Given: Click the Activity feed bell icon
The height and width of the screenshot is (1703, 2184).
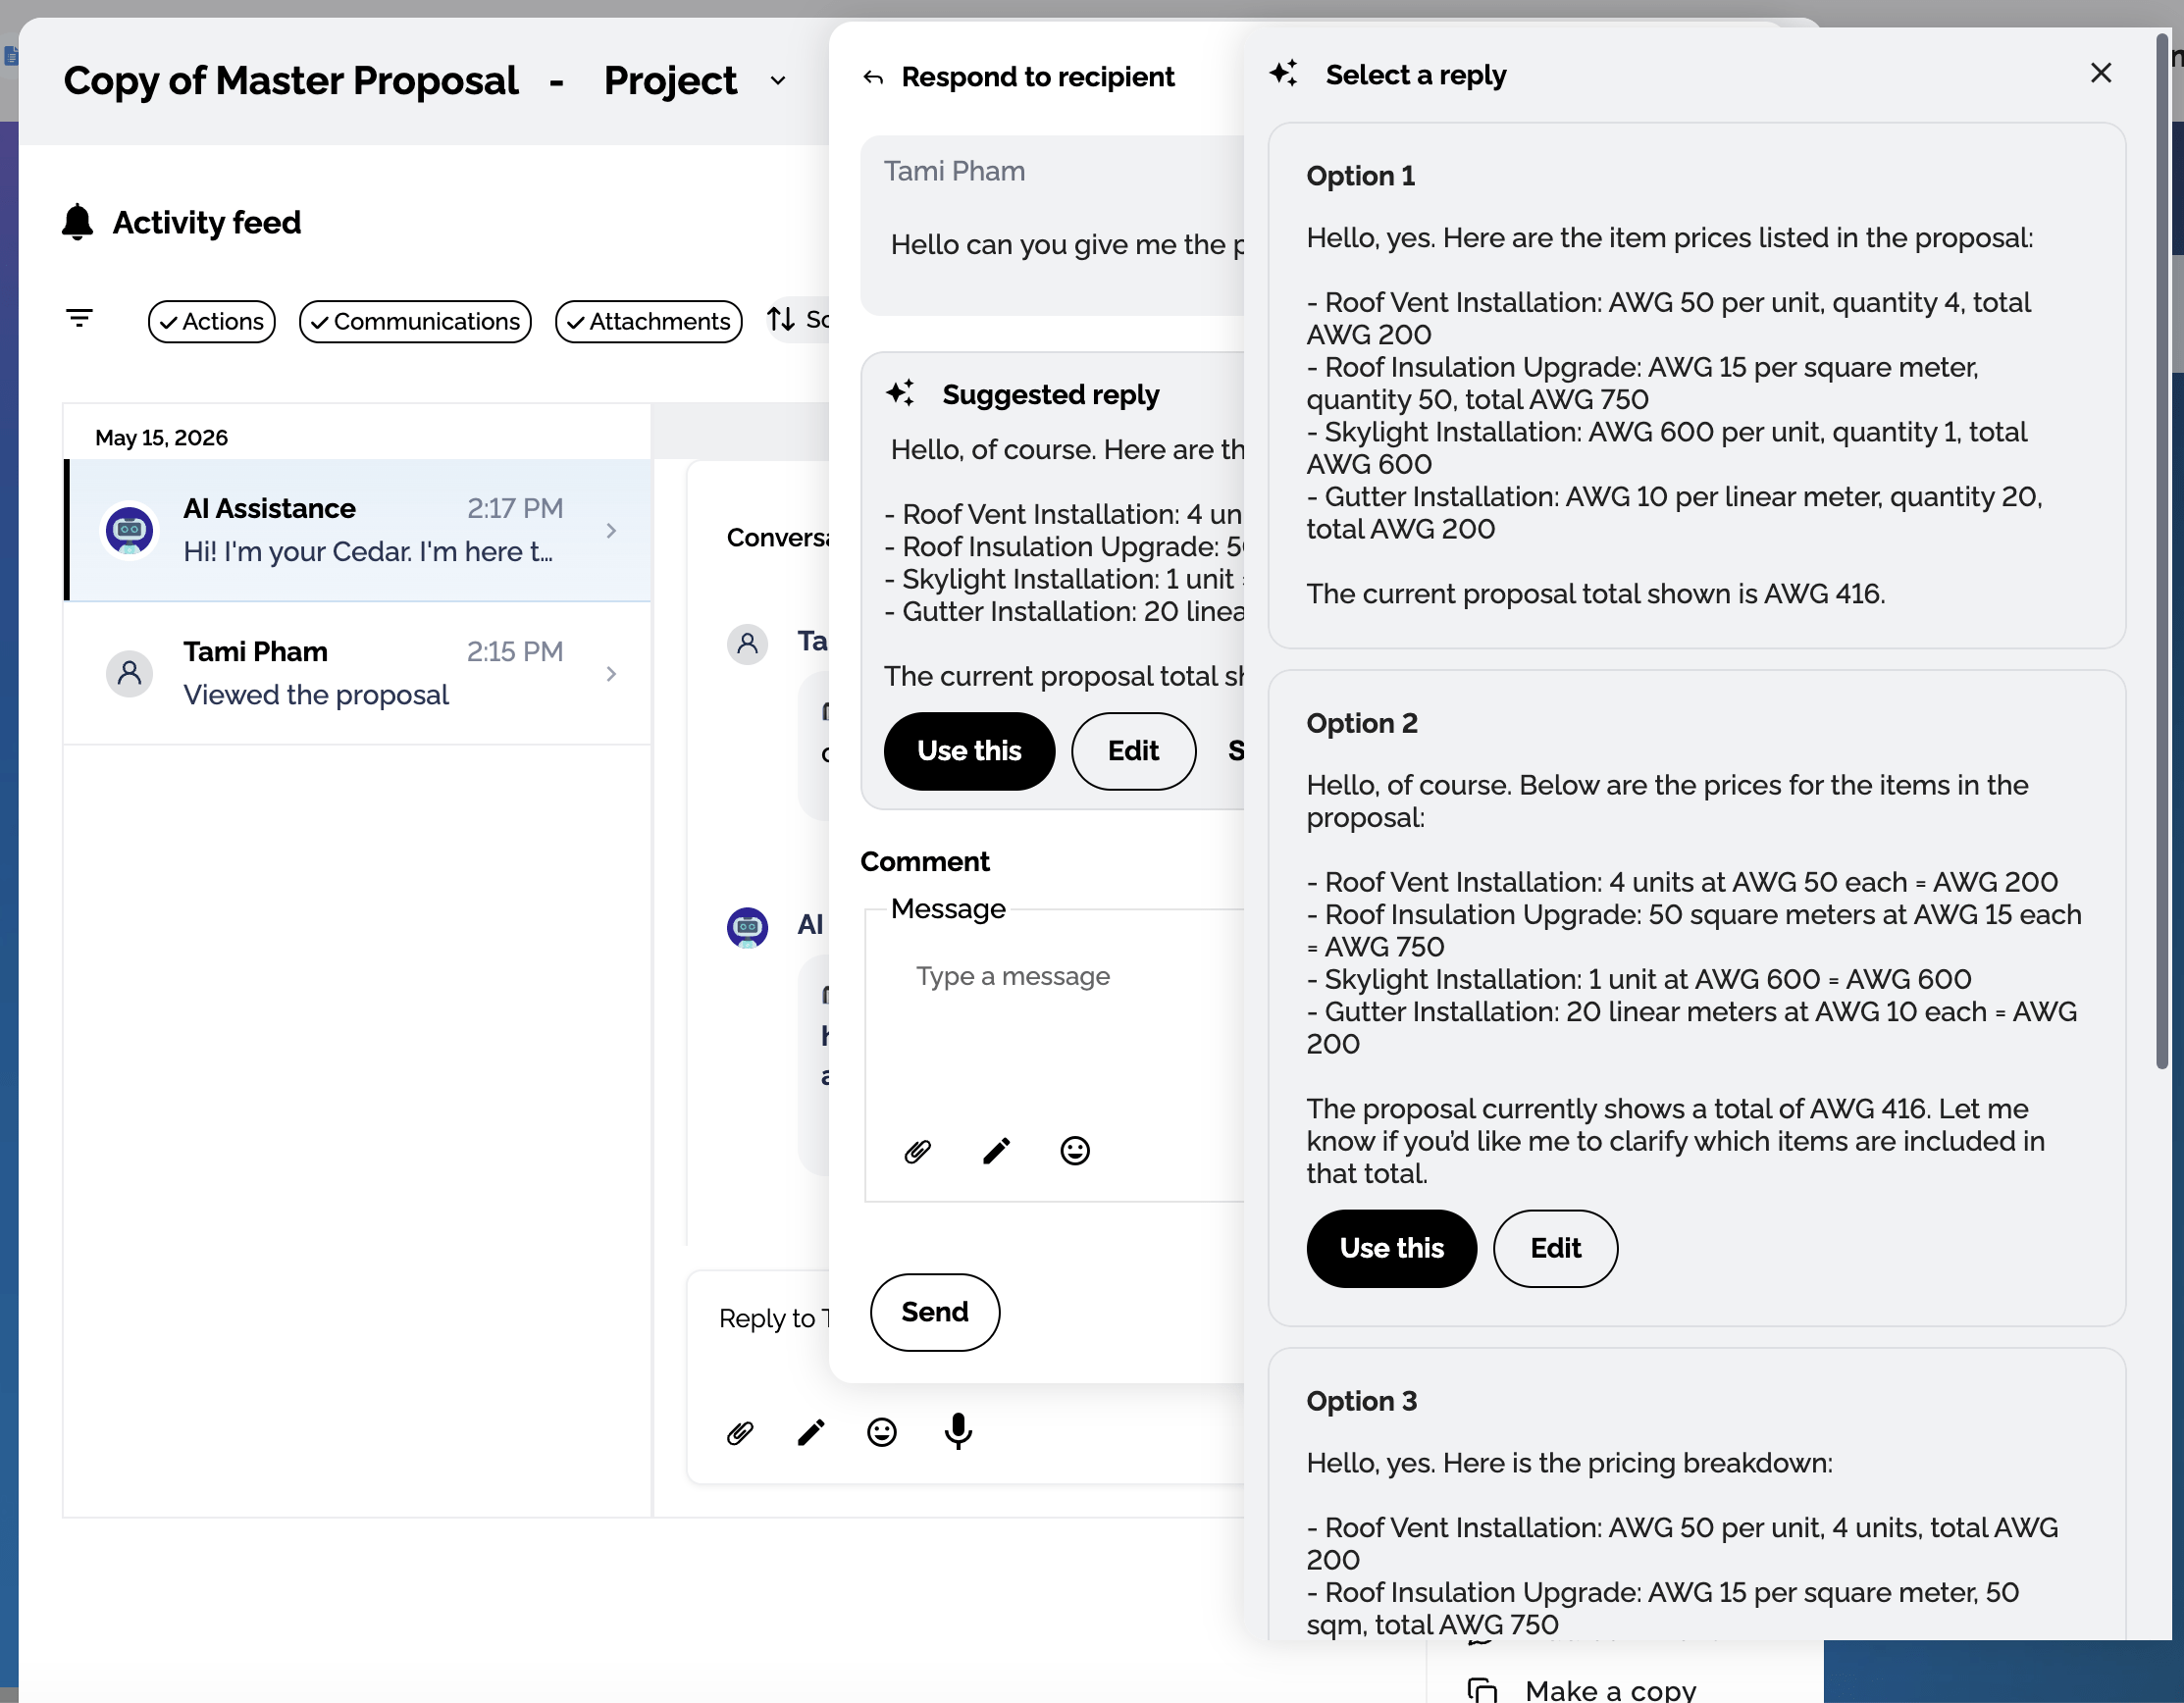Looking at the screenshot, I should pyautogui.click(x=78, y=222).
